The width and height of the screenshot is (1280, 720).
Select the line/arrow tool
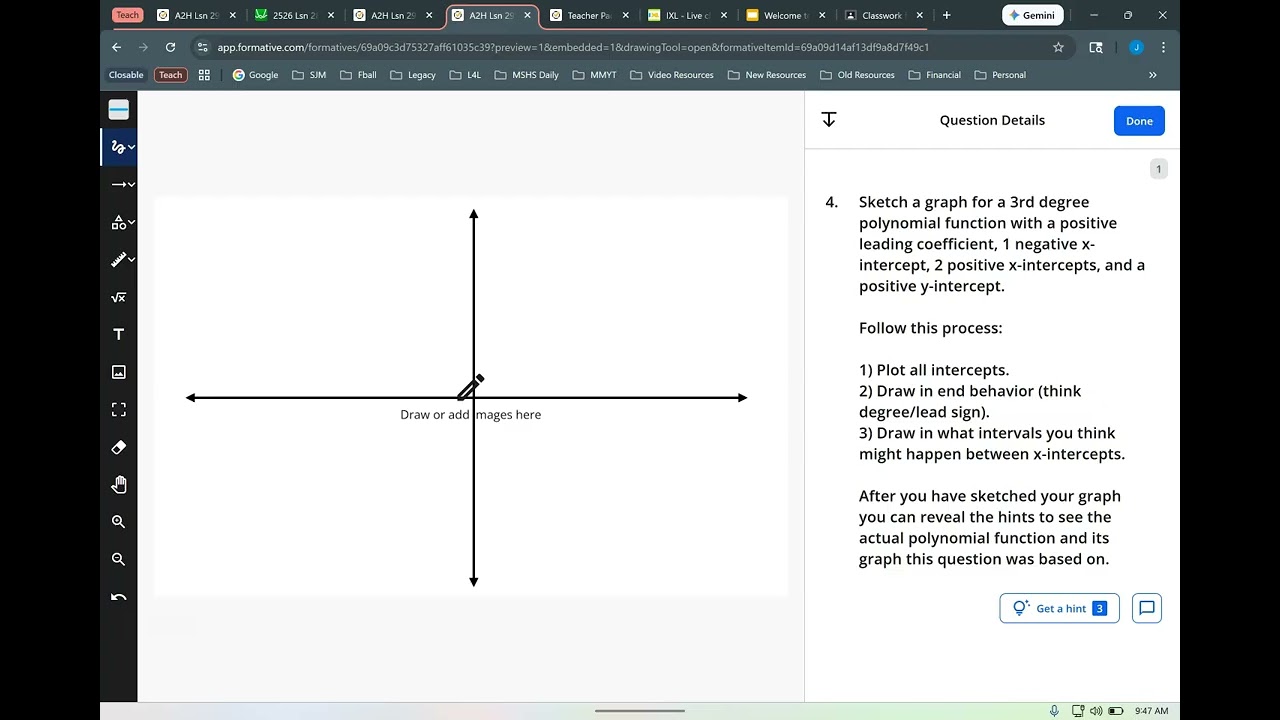coord(117,184)
